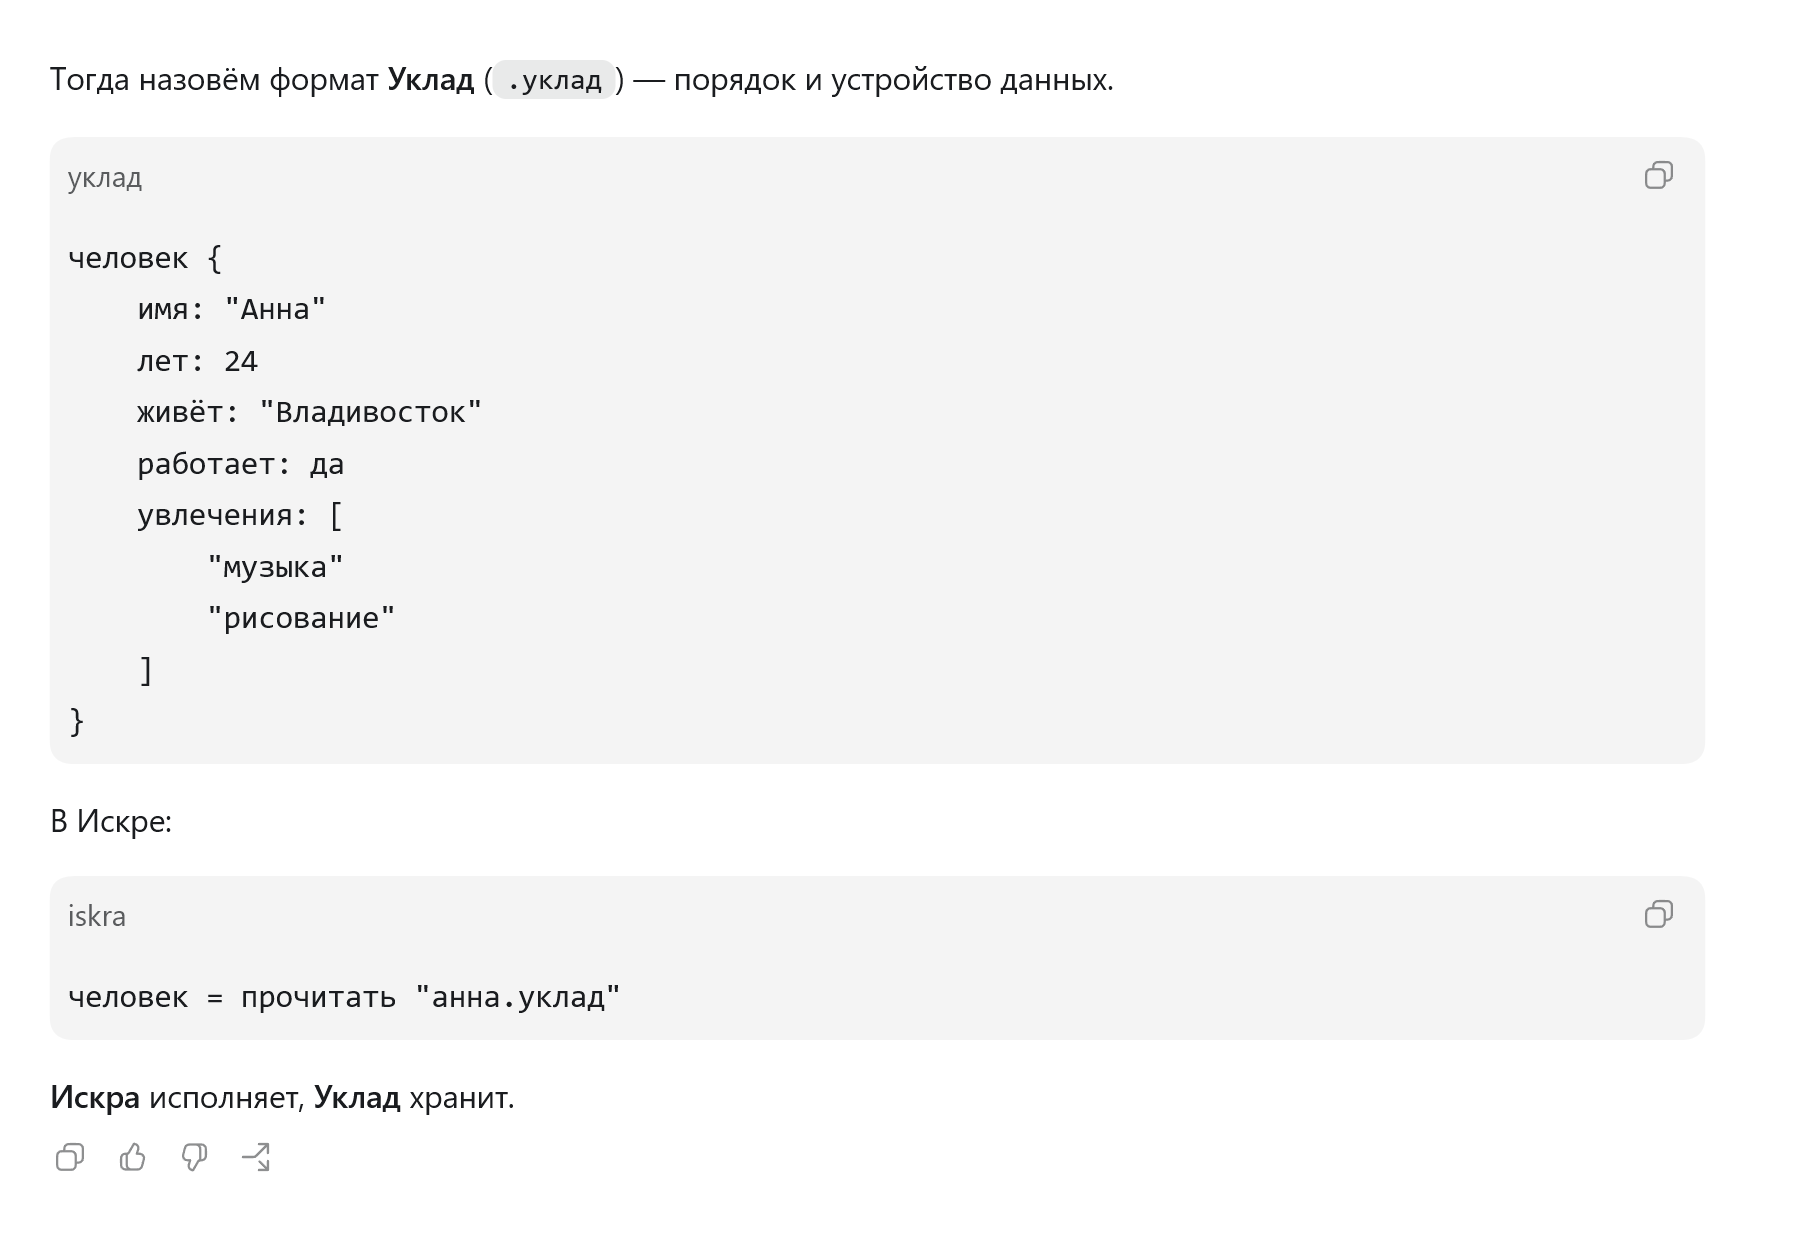The image size is (1801, 1236).
Task: Click the share arrow icon below response
Action: click(x=256, y=1157)
